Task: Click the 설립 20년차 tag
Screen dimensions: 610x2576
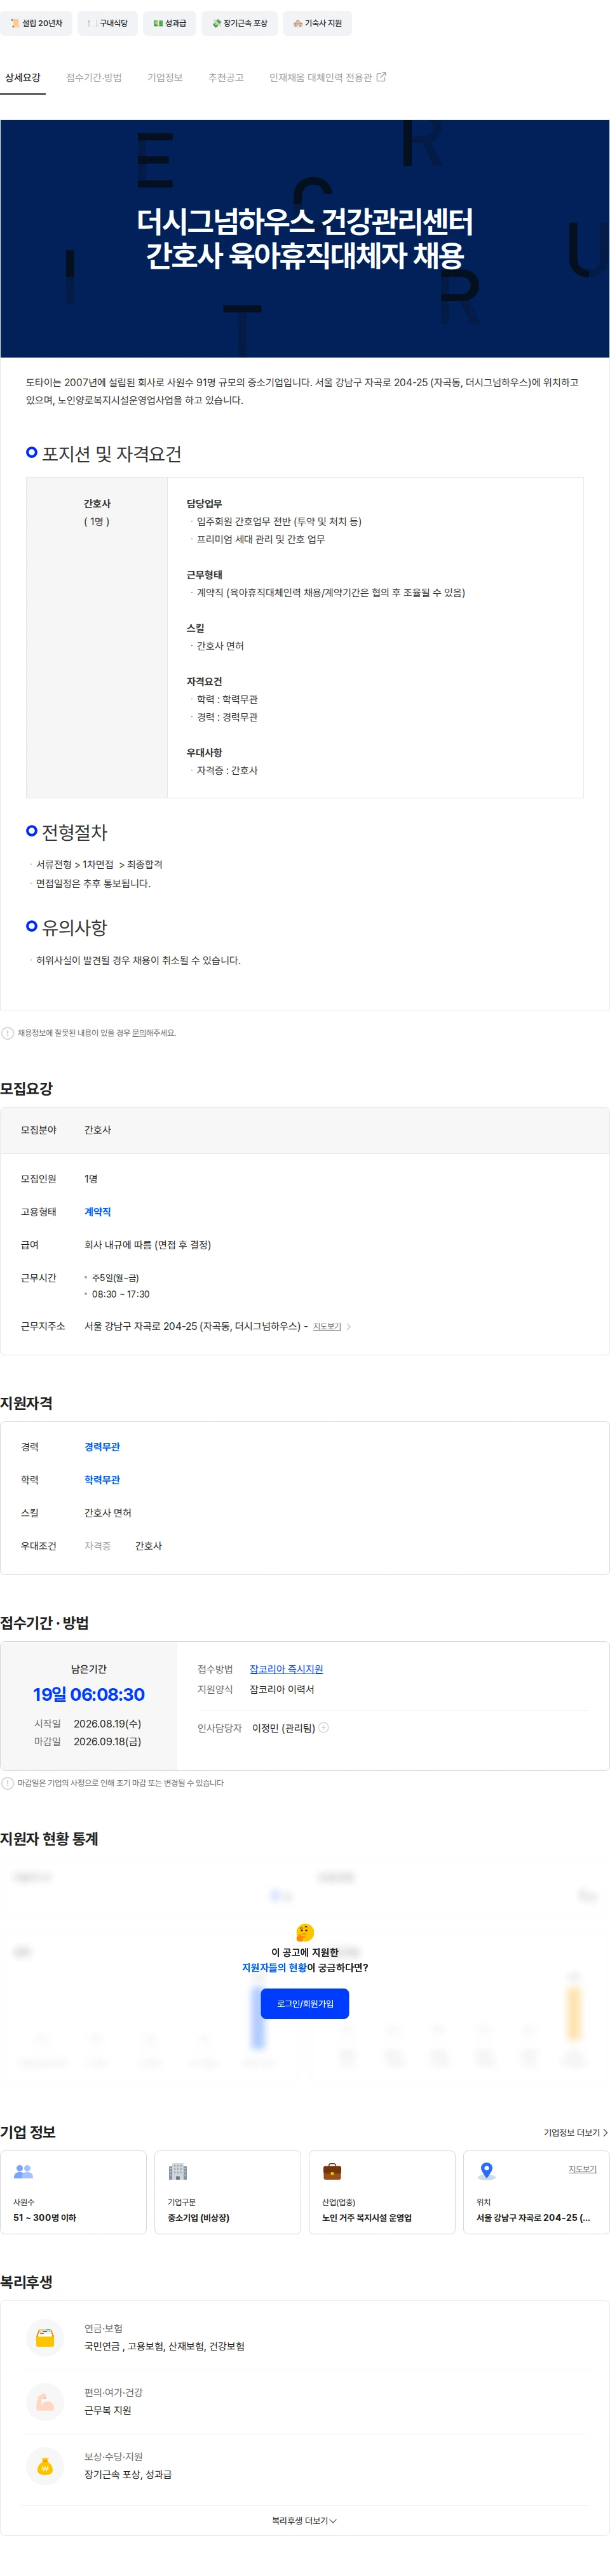Action: click(36, 23)
